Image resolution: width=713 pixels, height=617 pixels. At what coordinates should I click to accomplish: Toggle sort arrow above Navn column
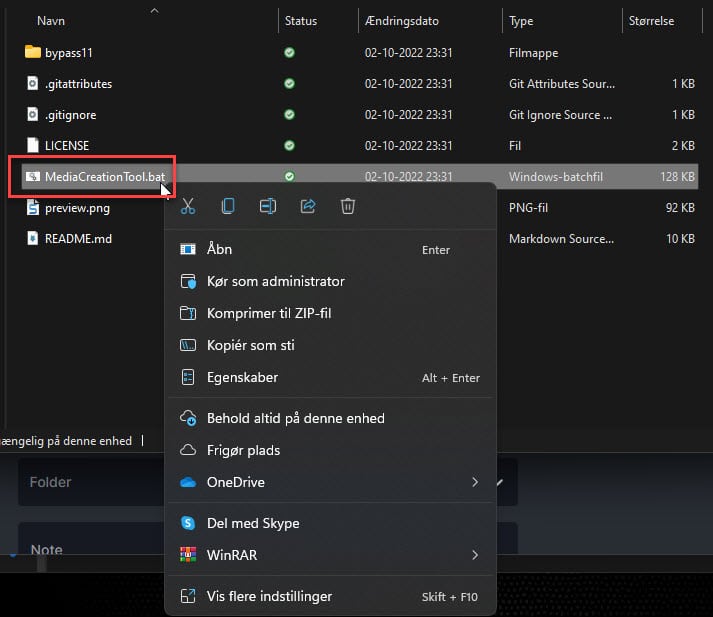pos(155,10)
